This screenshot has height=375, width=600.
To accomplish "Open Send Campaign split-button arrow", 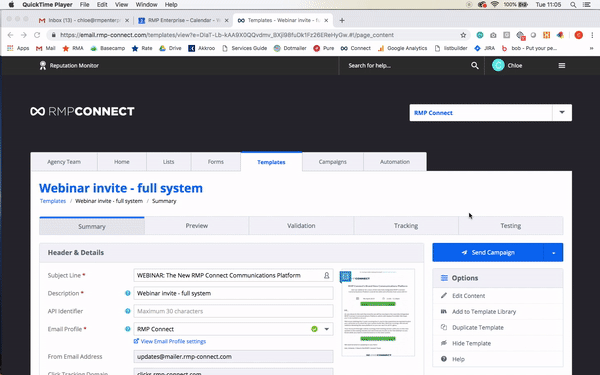I will (x=553, y=253).
